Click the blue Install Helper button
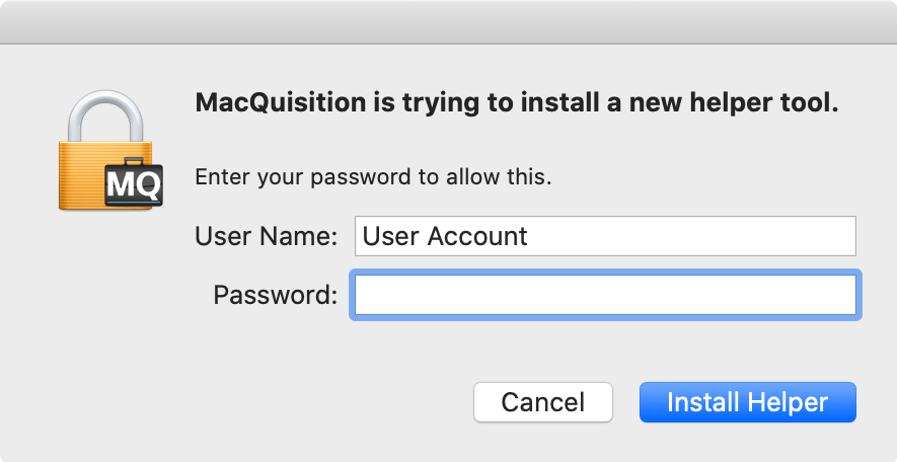The width and height of the screenshot is (897, 462). 747,402
